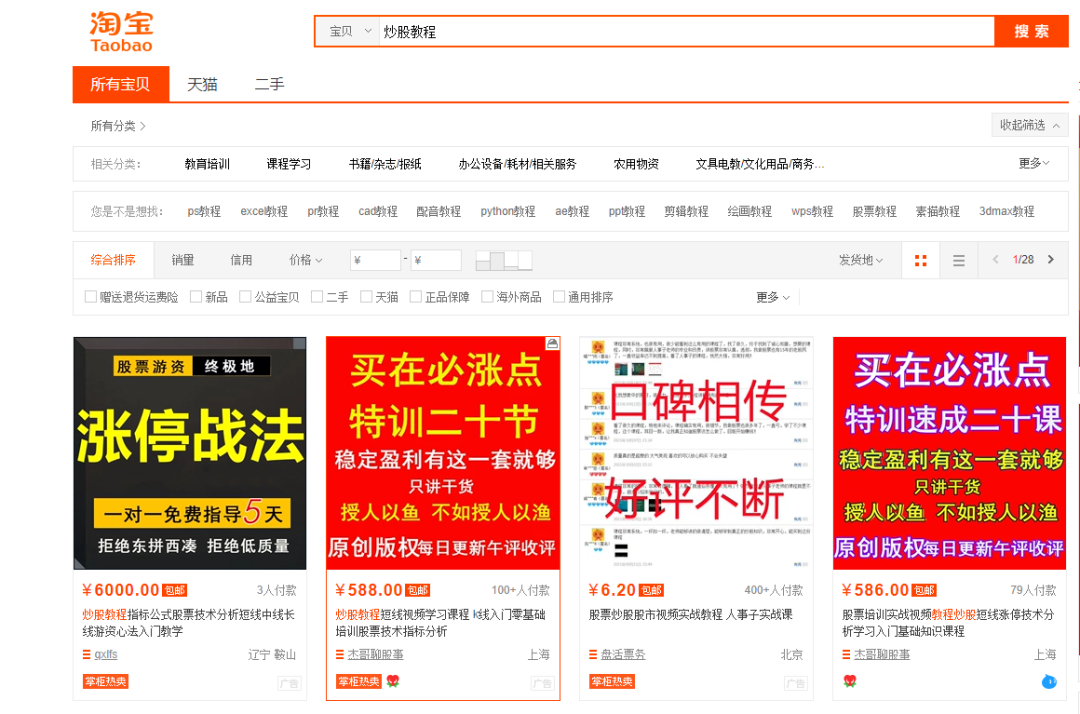Image resolution: width=1080 pixels, height=714 pixels.
Task: Expand the 发货地 location dropdown
Action: tap(860, 260)
